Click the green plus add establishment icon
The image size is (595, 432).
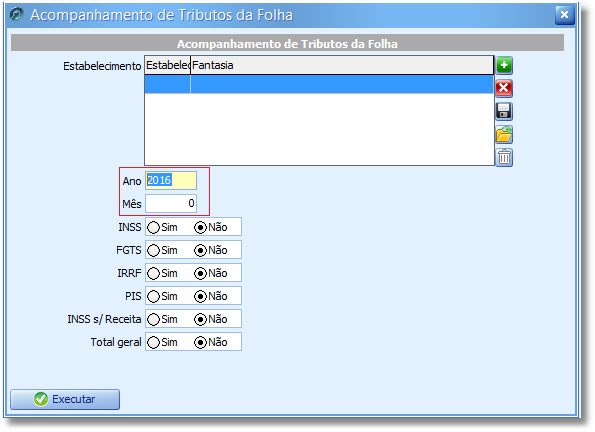point(504,65)
